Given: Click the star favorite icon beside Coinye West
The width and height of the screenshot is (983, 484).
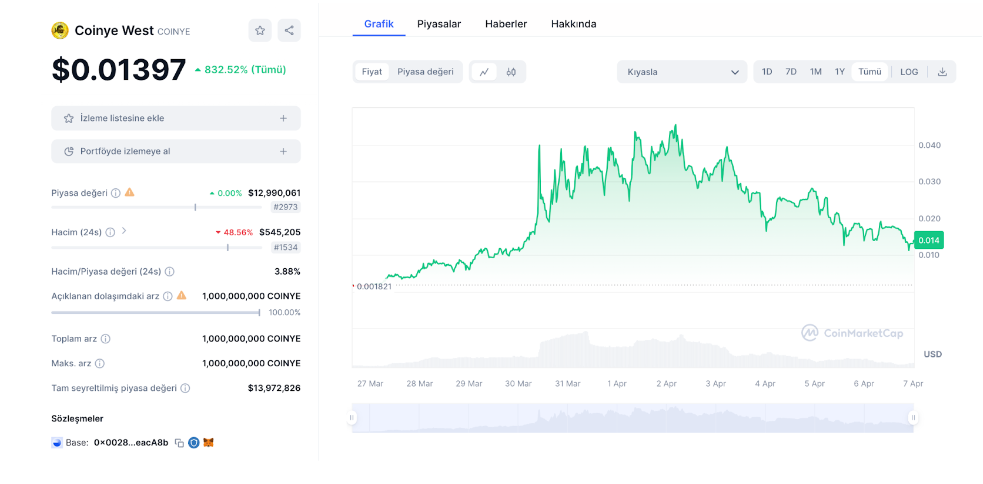Looking at the screenshot, I should coord(260,30).
